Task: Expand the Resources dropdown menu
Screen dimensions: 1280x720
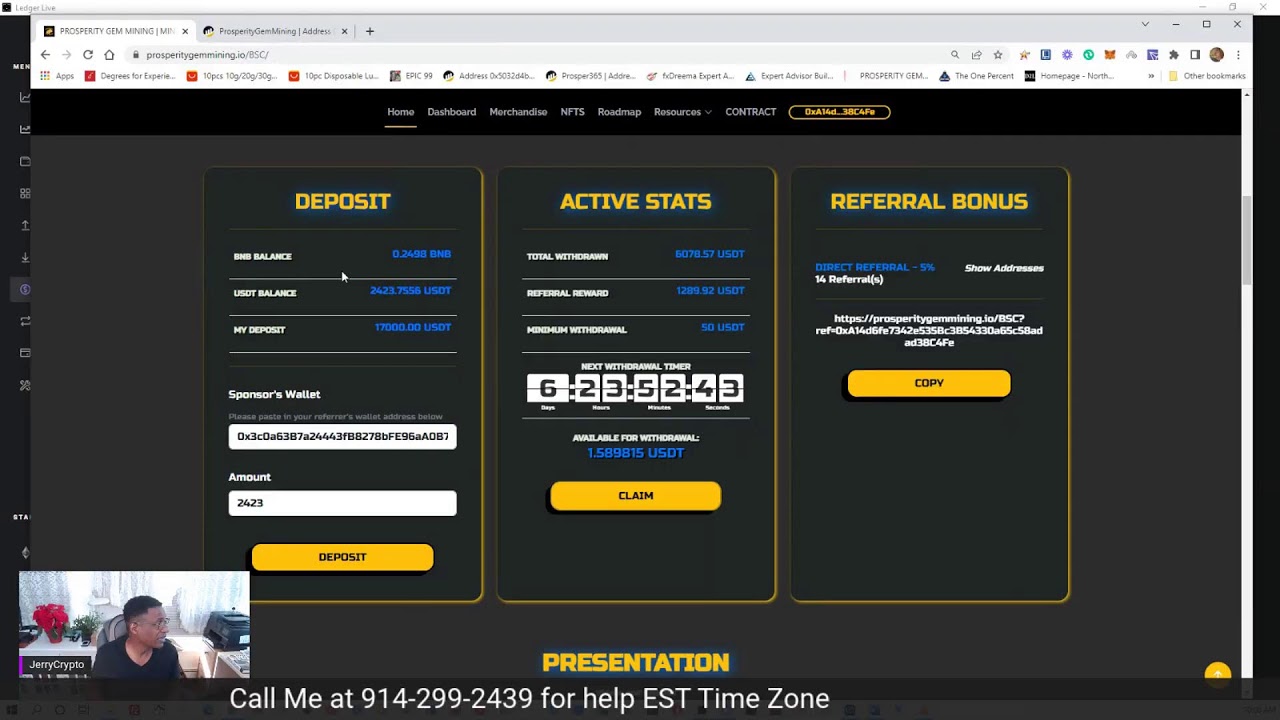Action: tap(683, 112)
